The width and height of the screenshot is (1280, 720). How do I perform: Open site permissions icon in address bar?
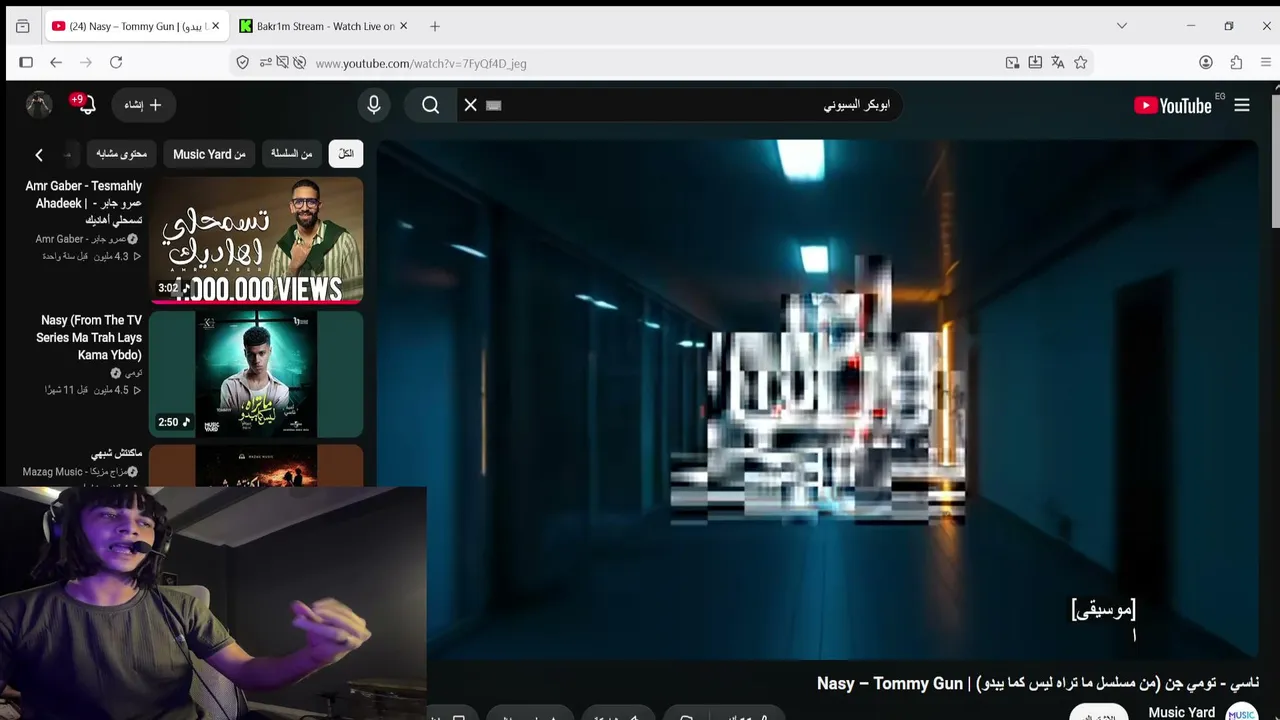click(x=265, y=62)
